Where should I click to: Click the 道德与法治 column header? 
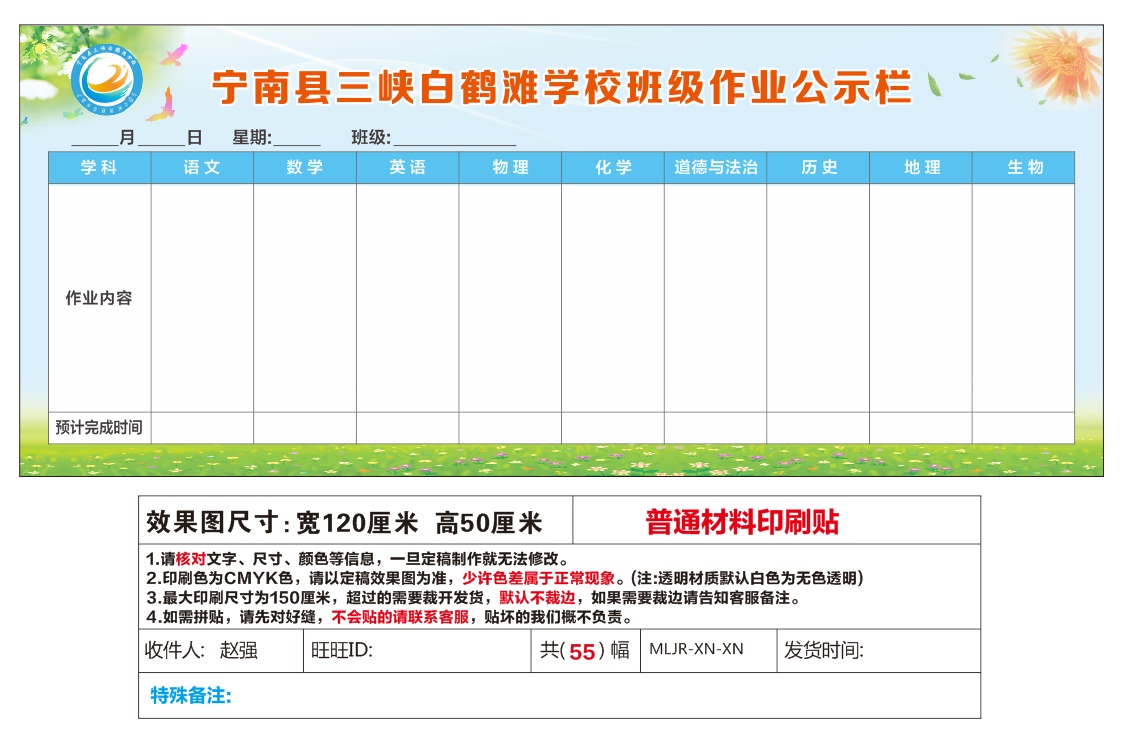715,167
